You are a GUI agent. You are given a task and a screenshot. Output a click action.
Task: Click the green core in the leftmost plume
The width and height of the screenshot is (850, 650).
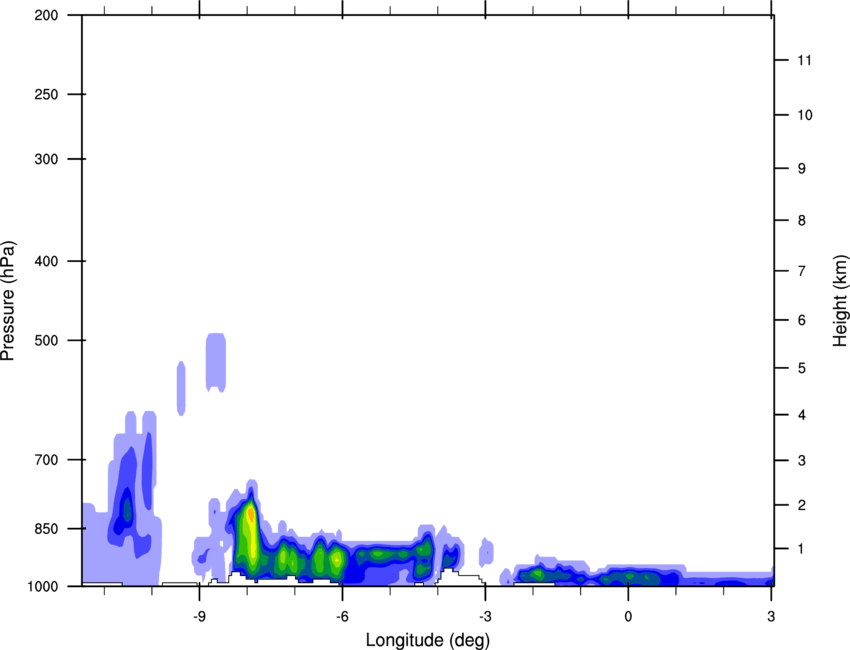[127, 509]
